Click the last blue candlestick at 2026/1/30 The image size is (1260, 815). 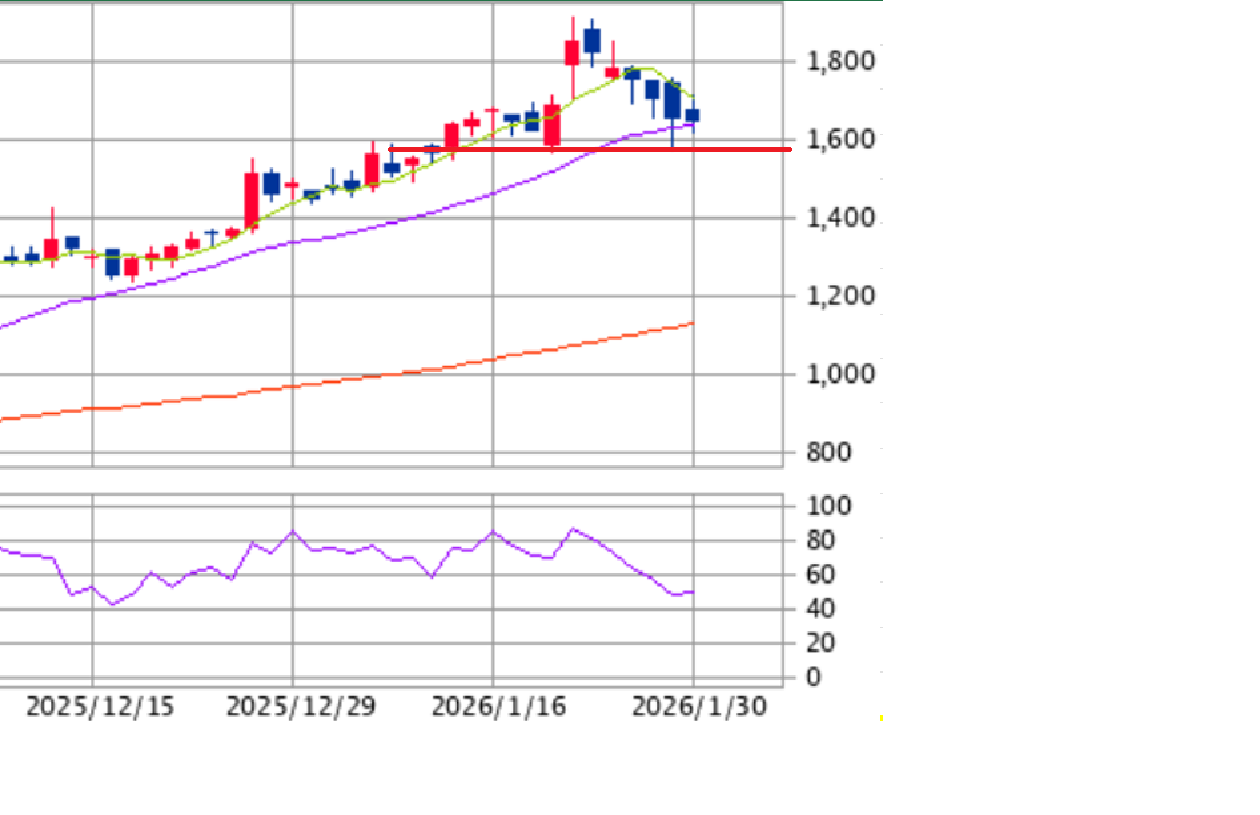[x=692, y=116]
